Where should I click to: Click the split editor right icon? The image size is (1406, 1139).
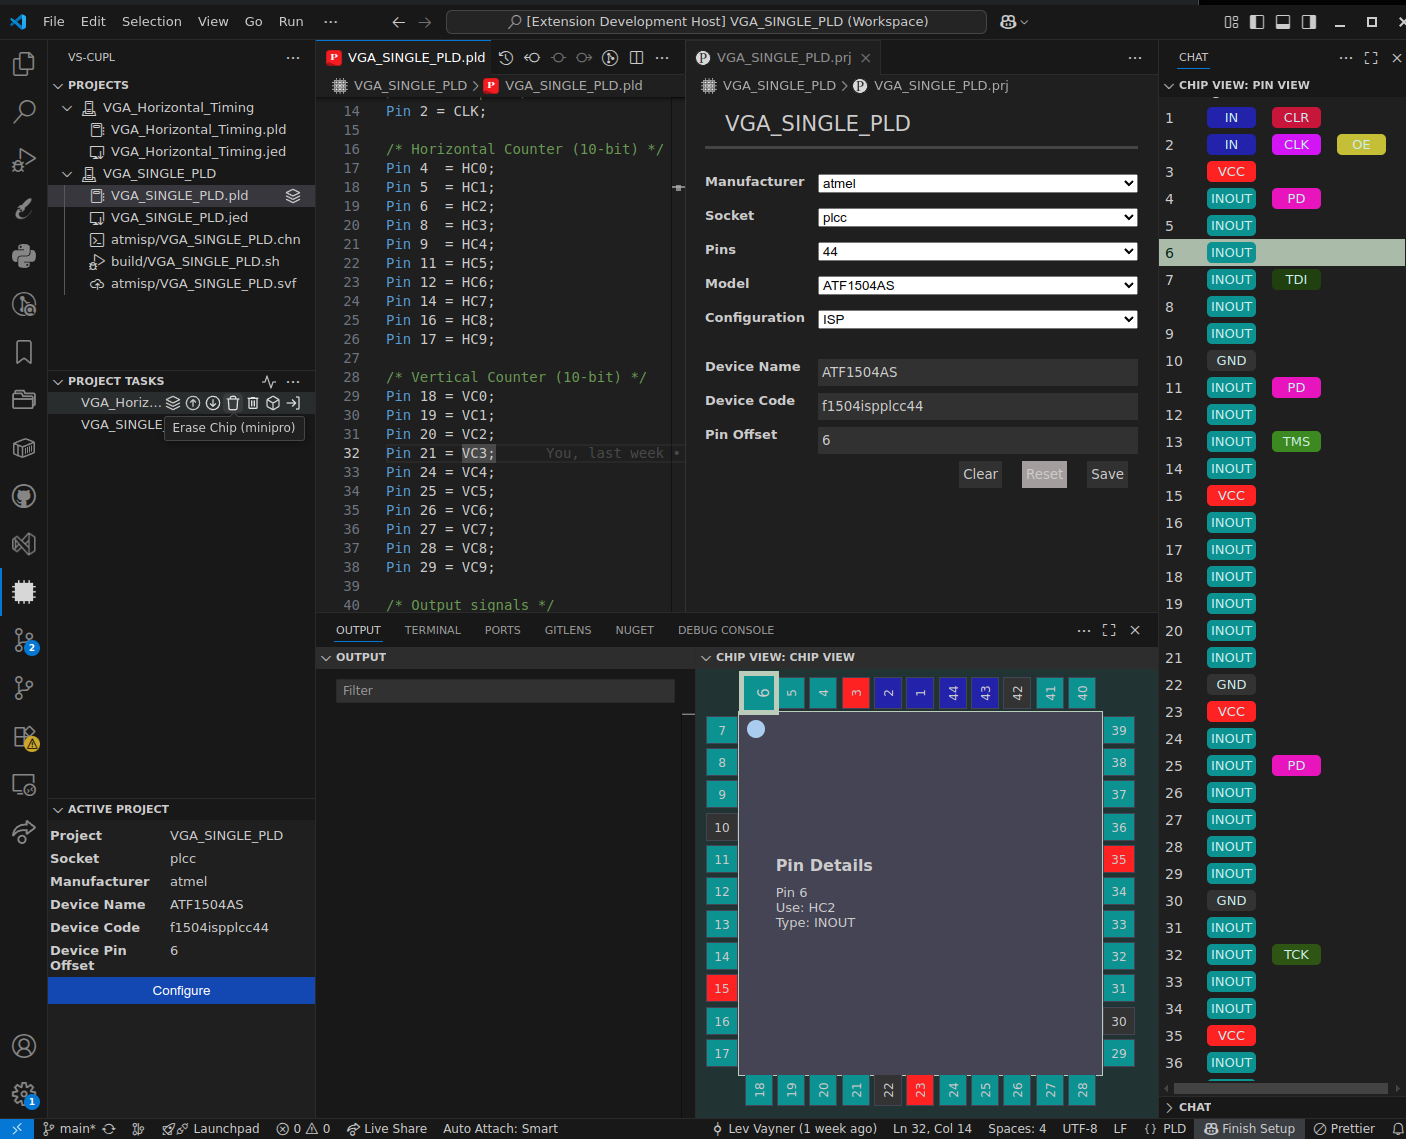click(x=636, y=58)
